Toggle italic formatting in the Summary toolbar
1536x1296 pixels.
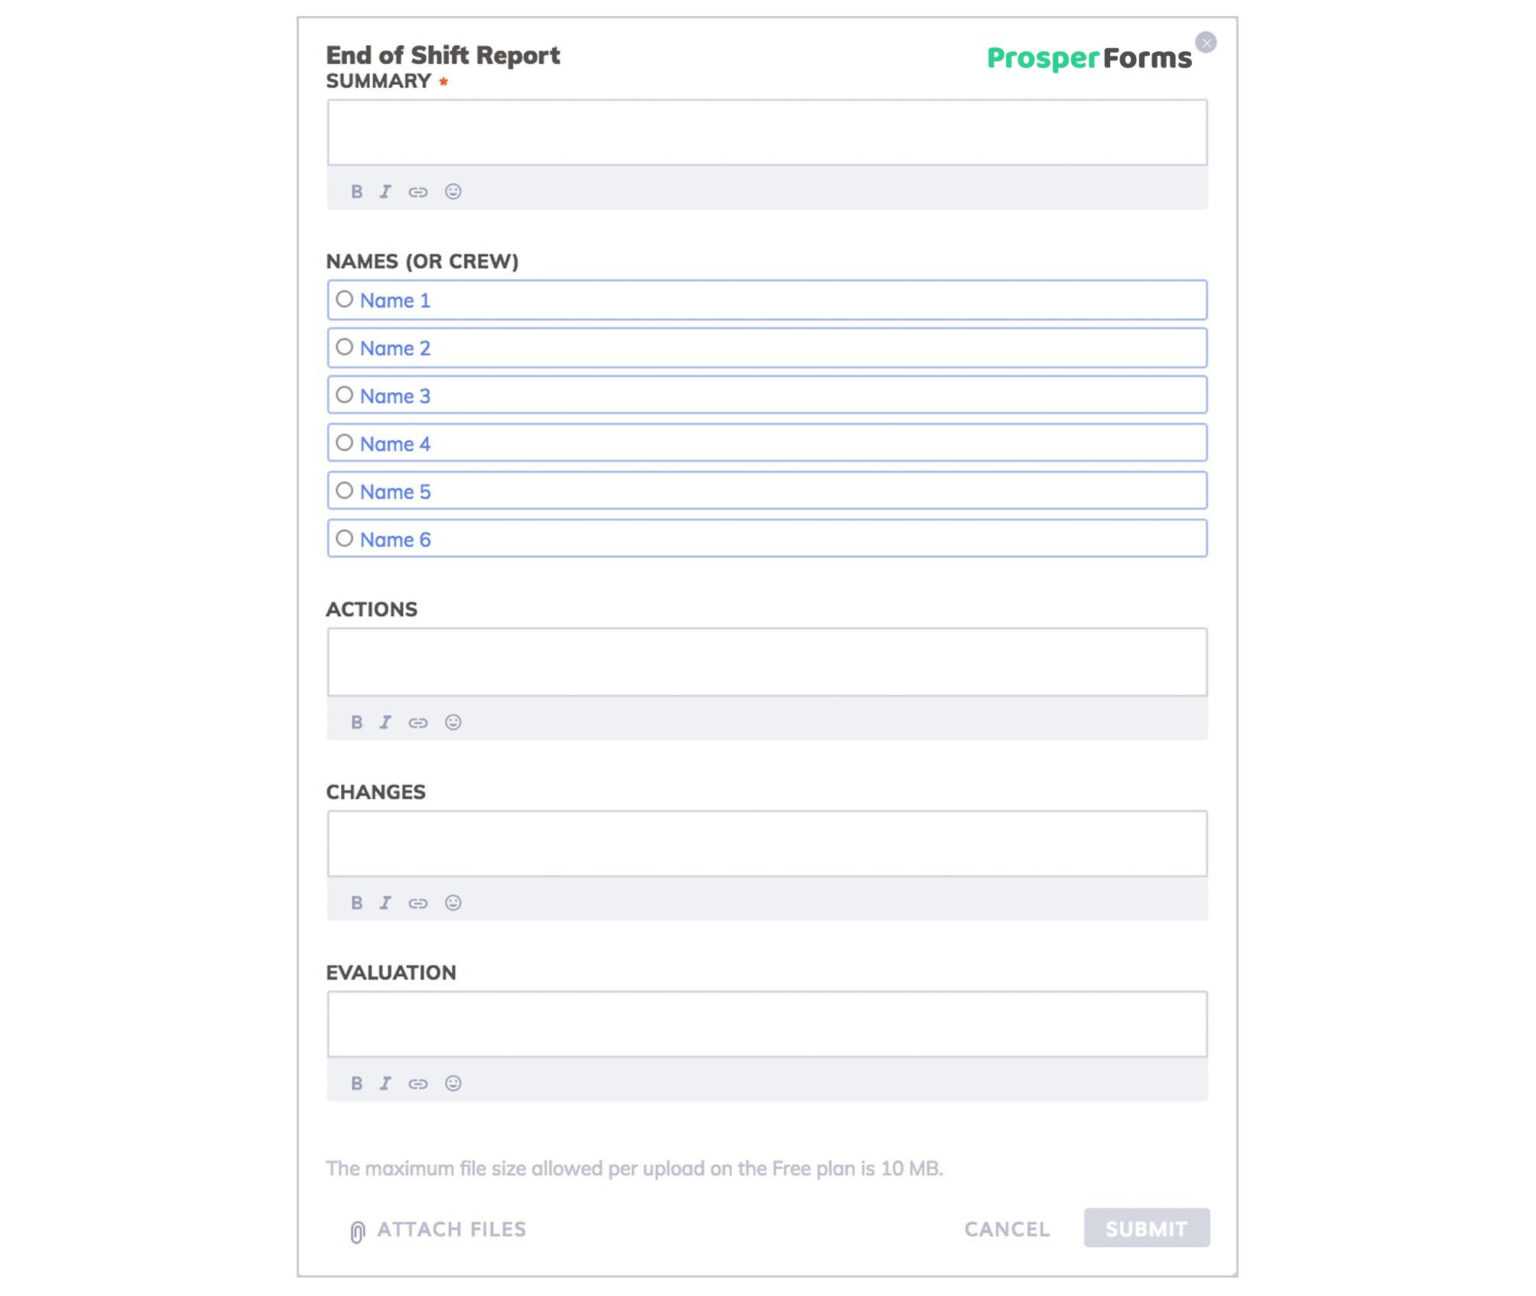pyautogui.click(x=386, y=192)
